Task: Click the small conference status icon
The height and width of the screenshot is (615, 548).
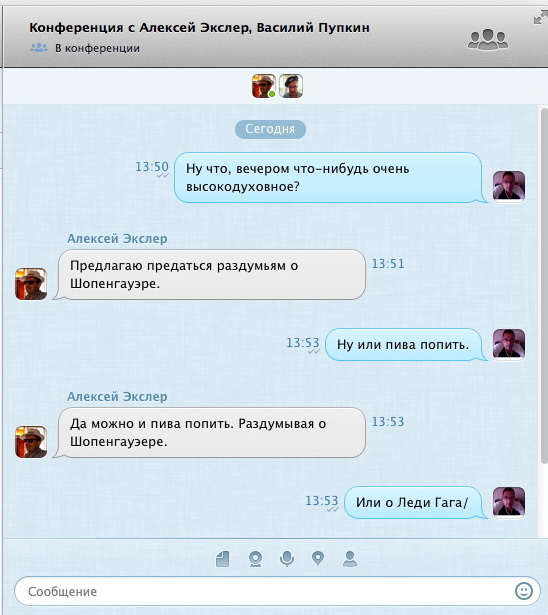Action: (x=39, y=48)
